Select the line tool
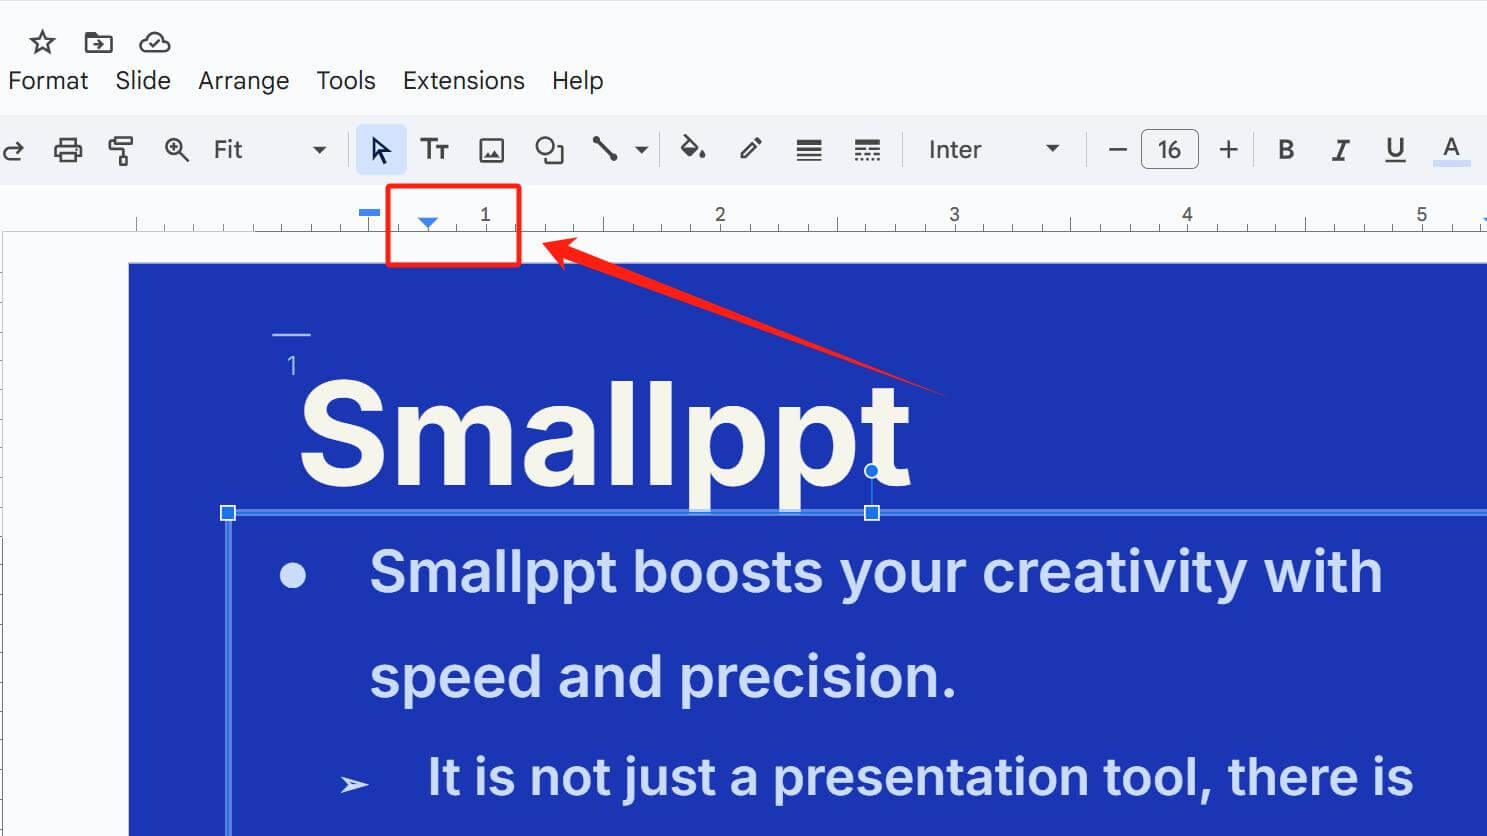The image size is (1487, 836). point(604,150)
